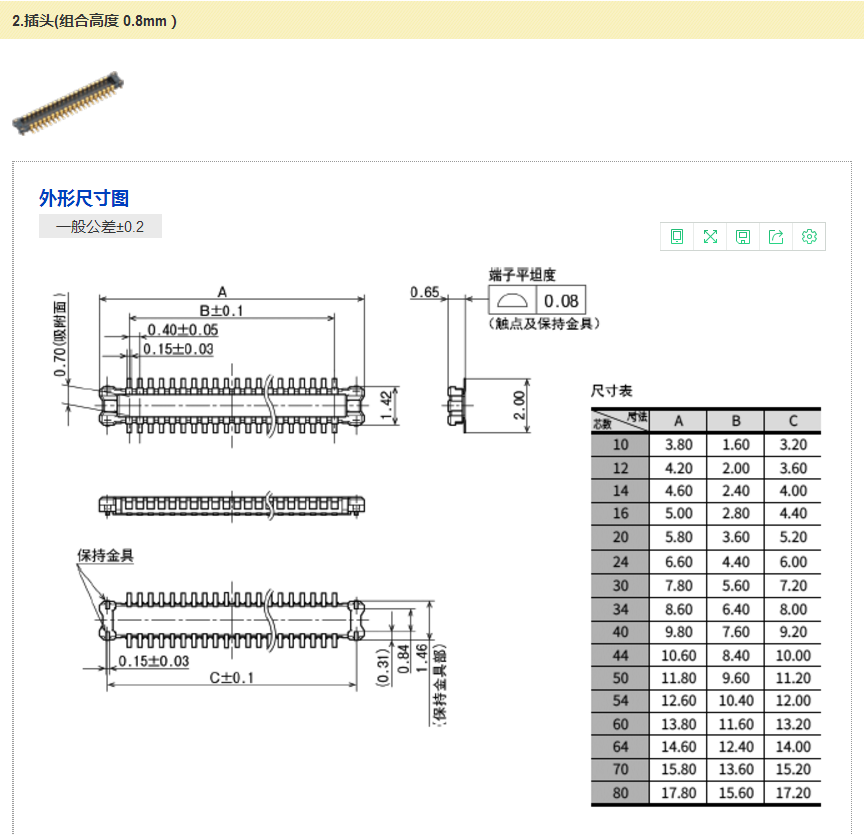Viewport: 868px width, 835px height.
Task: Click column header C in dimension table
Action: 792,421
